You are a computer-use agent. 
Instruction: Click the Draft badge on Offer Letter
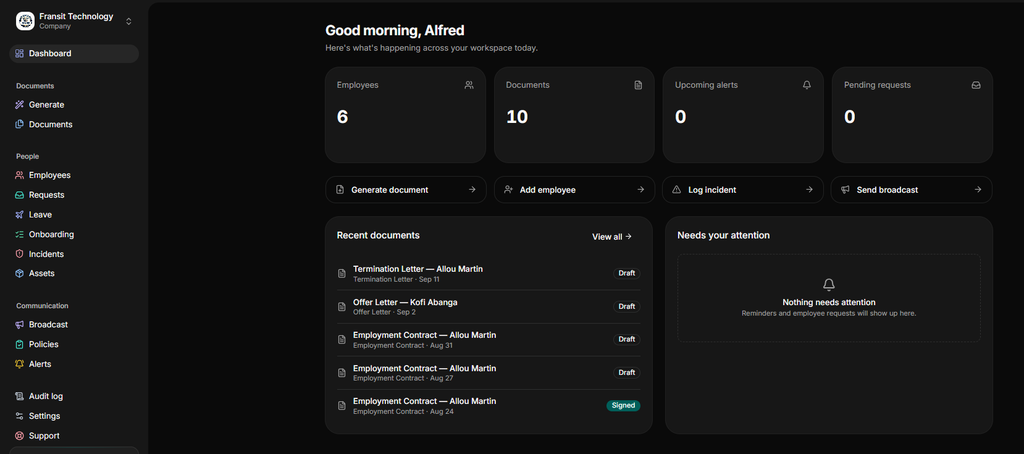tap(626, 306)
